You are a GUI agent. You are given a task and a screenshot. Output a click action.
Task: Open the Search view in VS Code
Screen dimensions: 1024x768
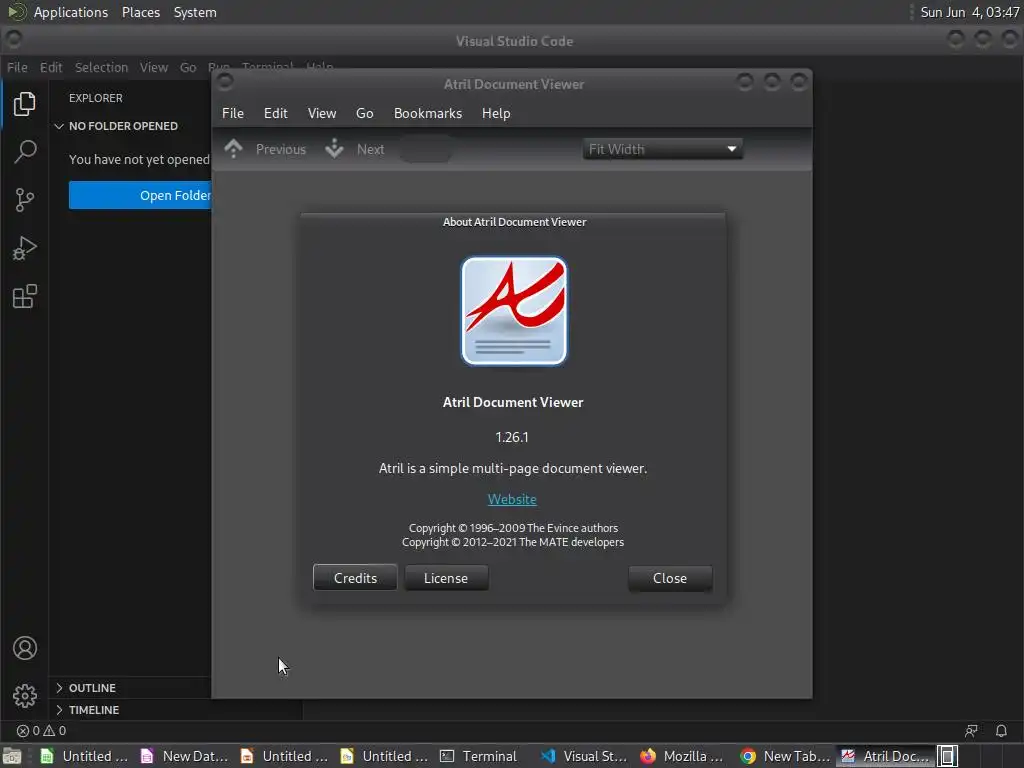click(x=25, y=152)
